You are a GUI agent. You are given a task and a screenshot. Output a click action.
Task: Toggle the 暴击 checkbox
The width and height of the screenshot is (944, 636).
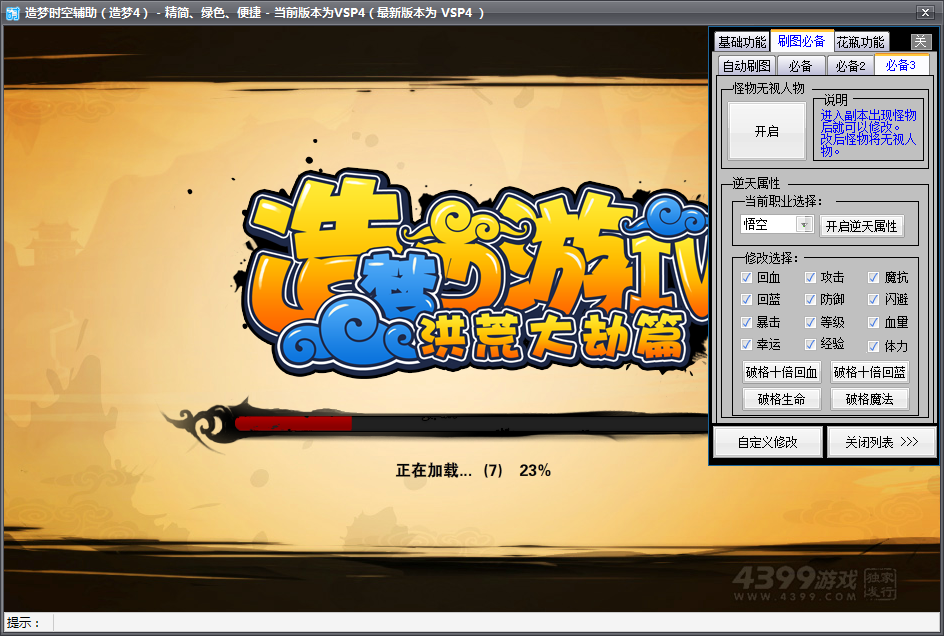[746, 322]
